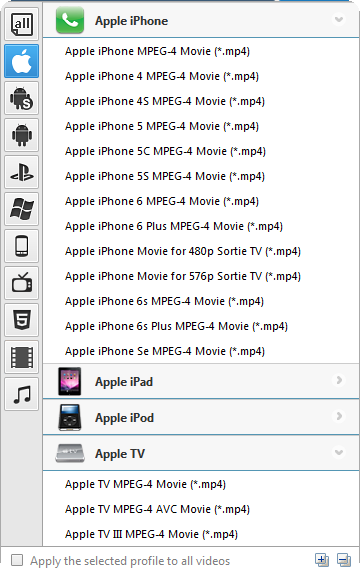Screen dimensions: 360x574
Task: Select Apple iPhone 6 MPEG-4 Movie profile
Action: pyautogui.click(x=162, y=201)
